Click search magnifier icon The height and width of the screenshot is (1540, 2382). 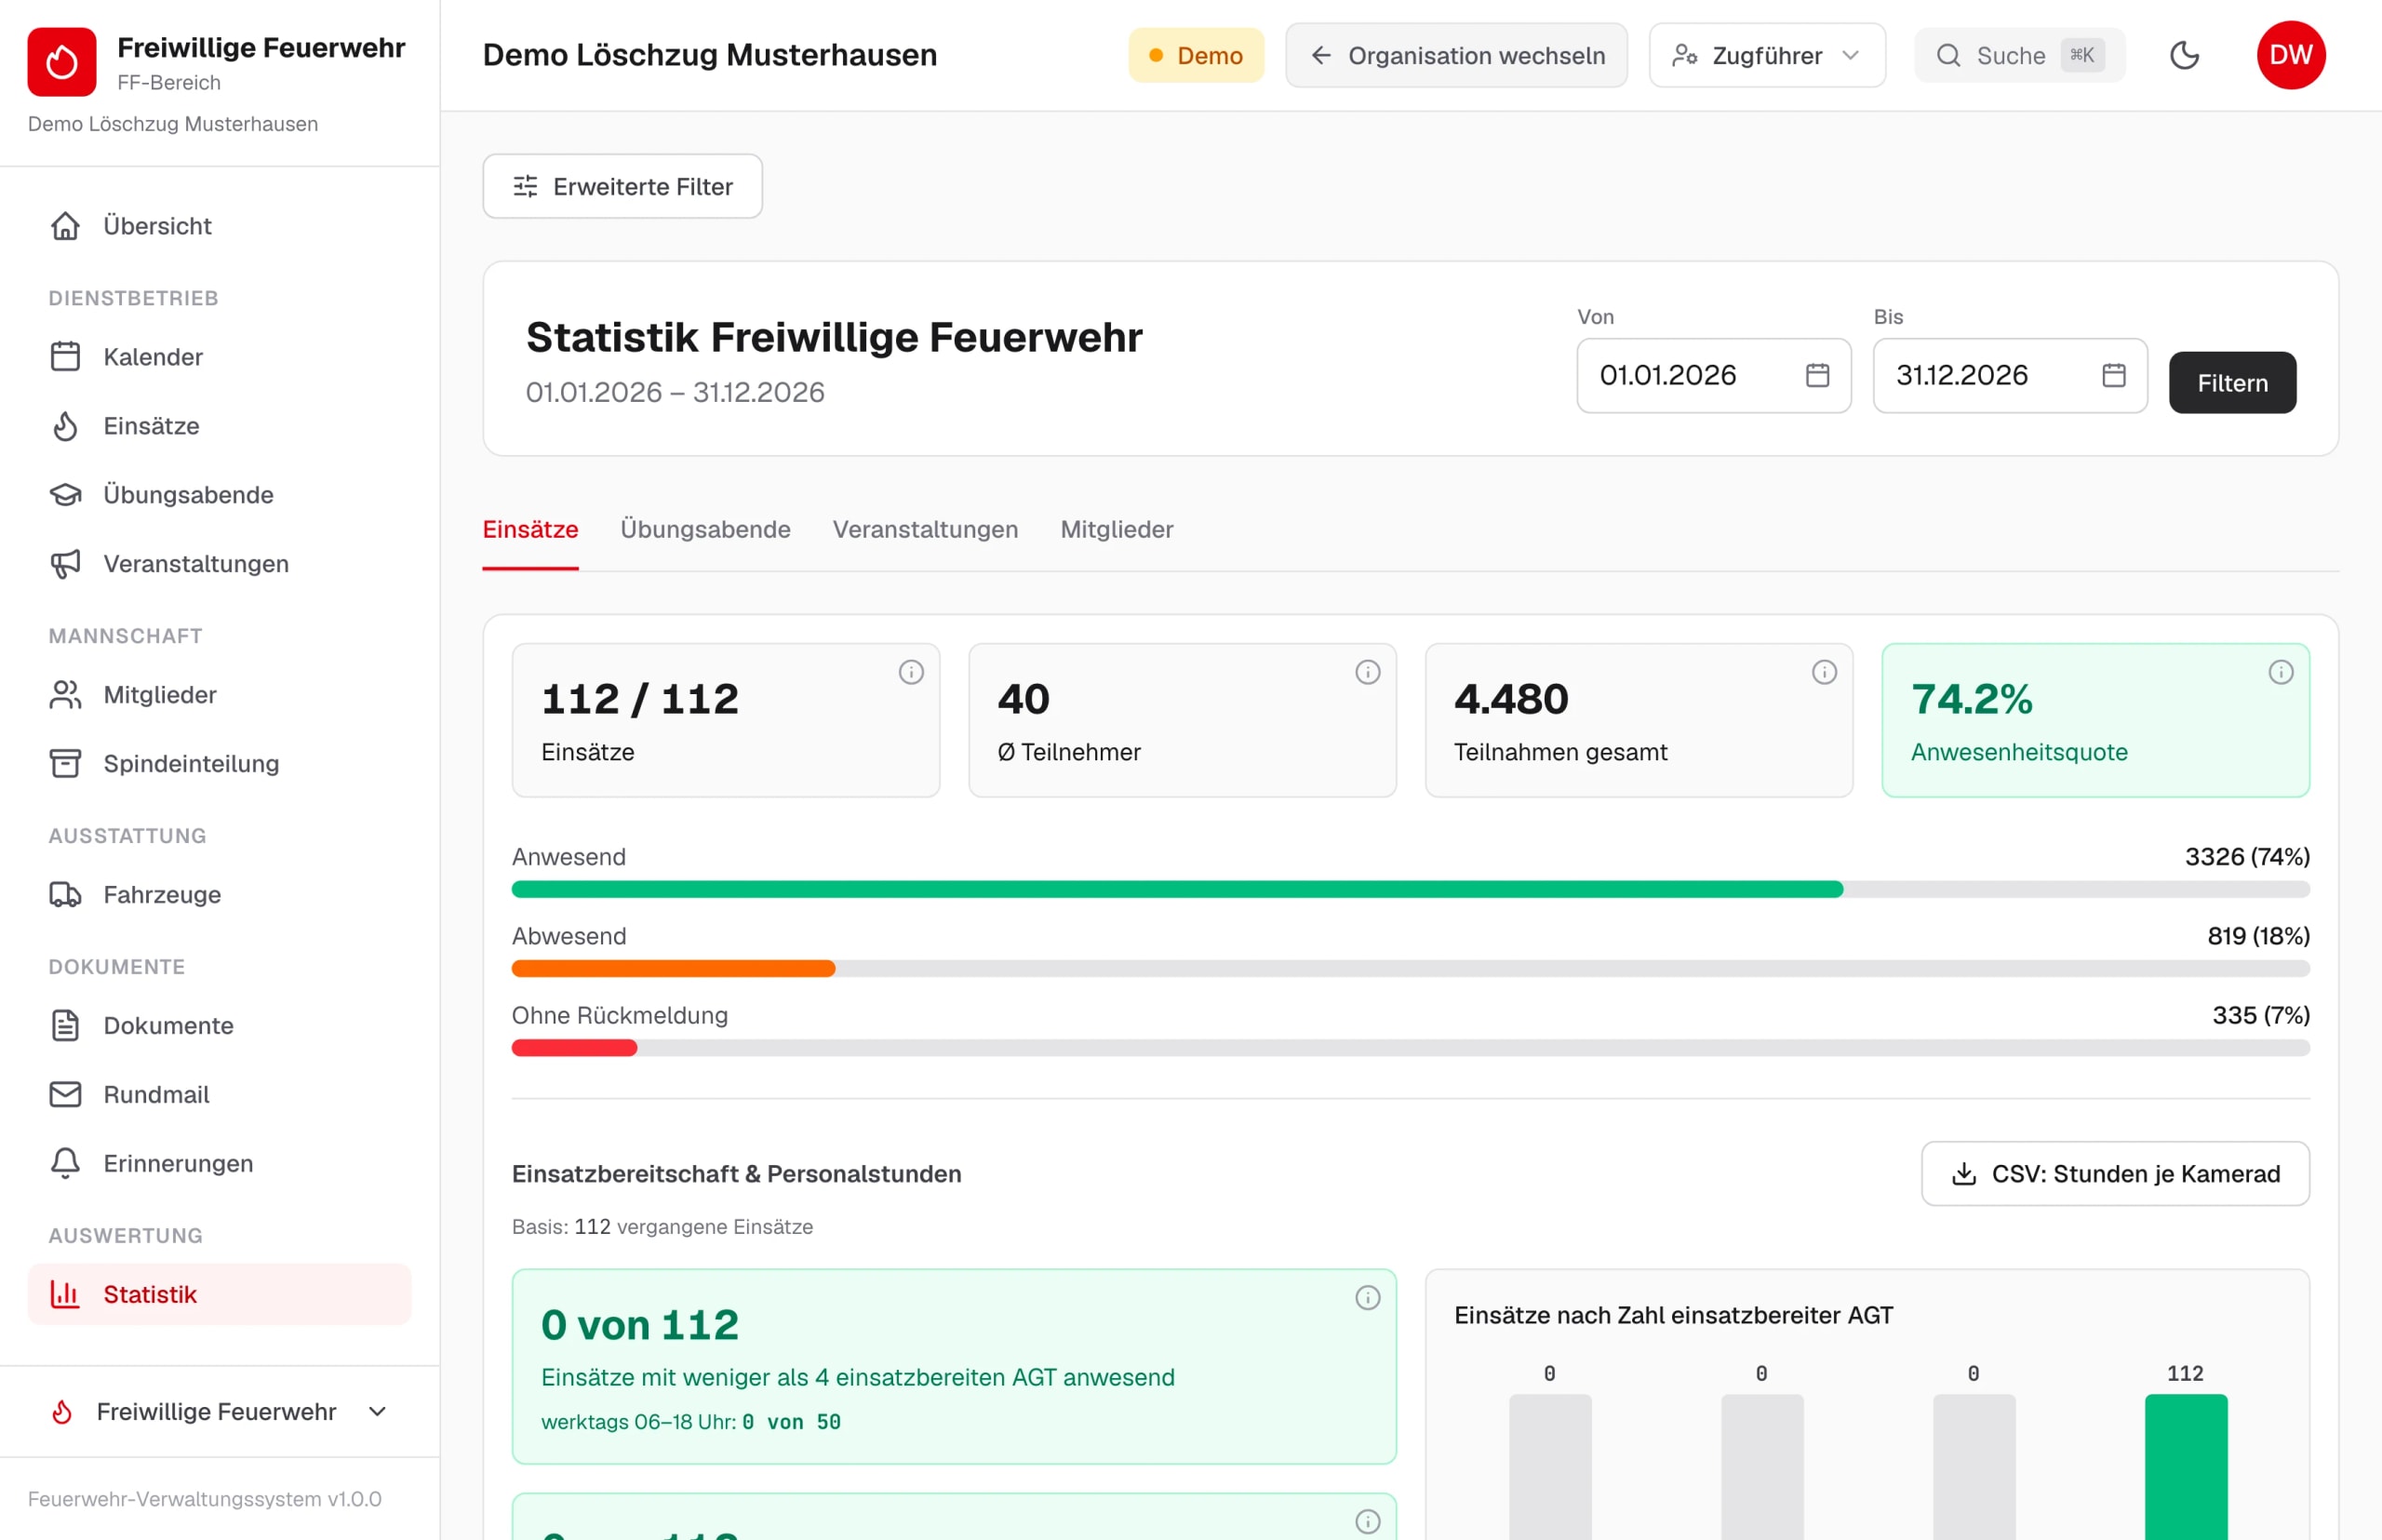click(1948, 55)
